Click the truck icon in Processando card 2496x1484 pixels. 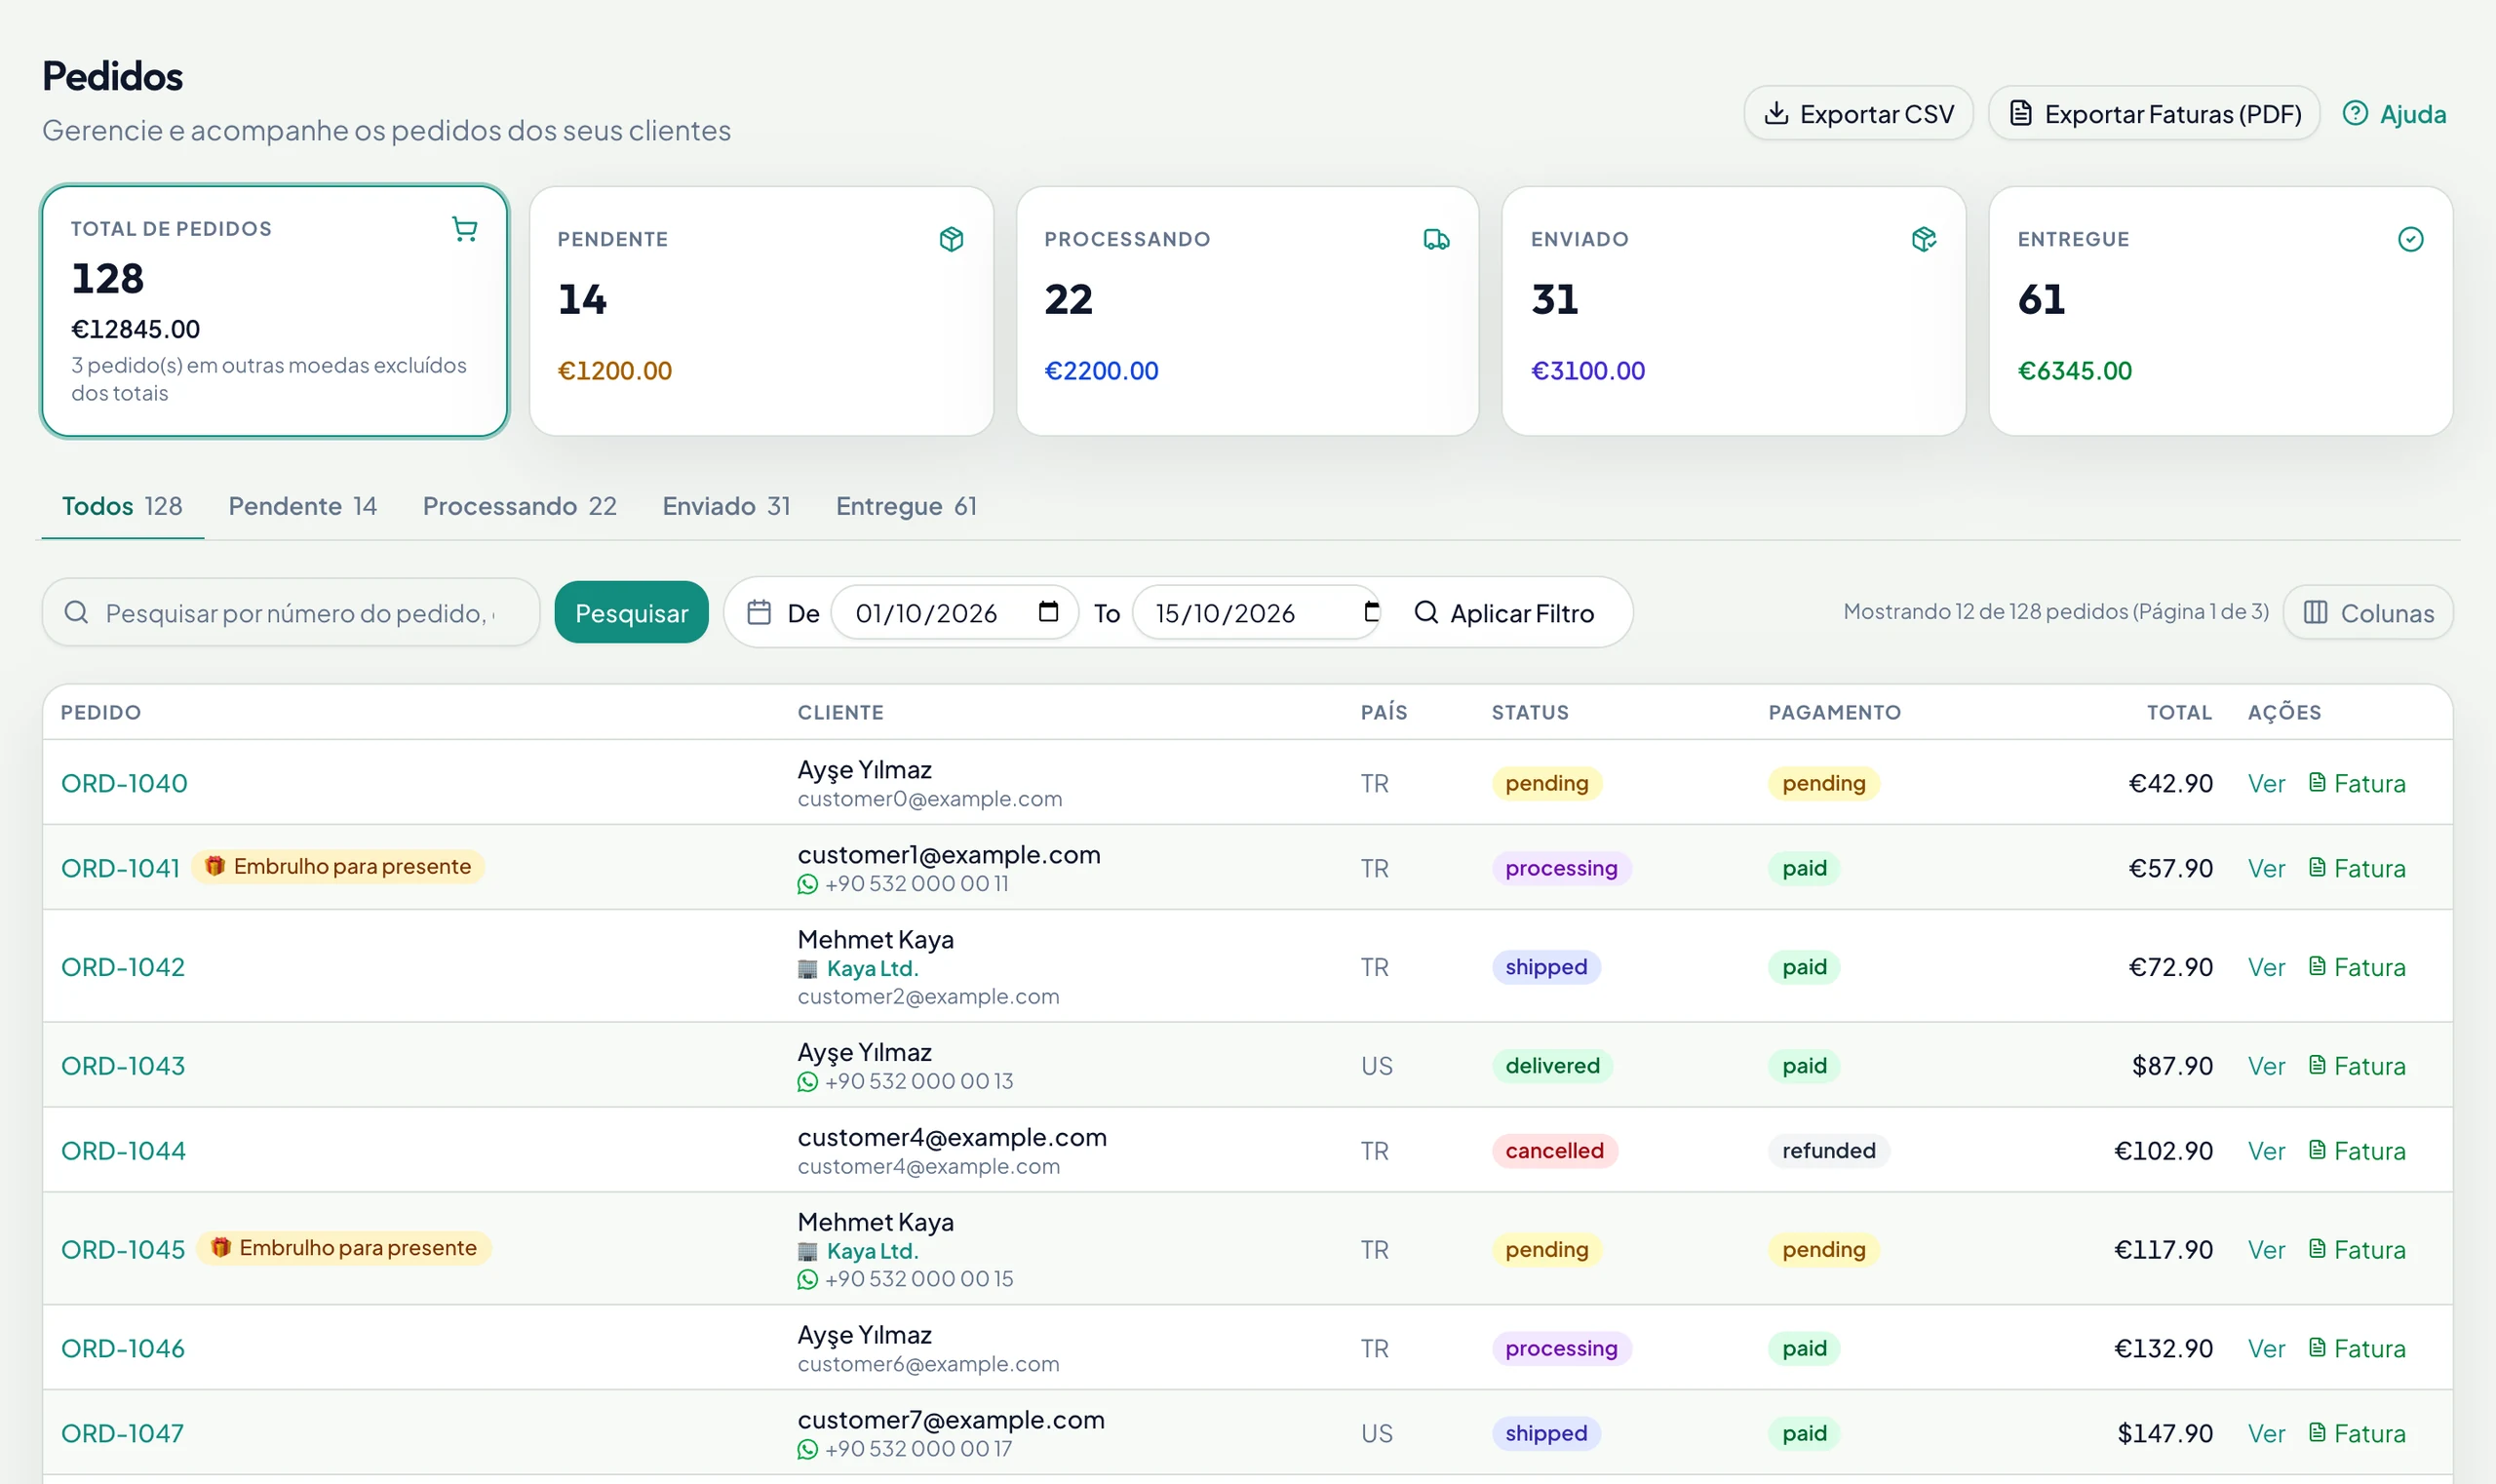coord(1436,239)
